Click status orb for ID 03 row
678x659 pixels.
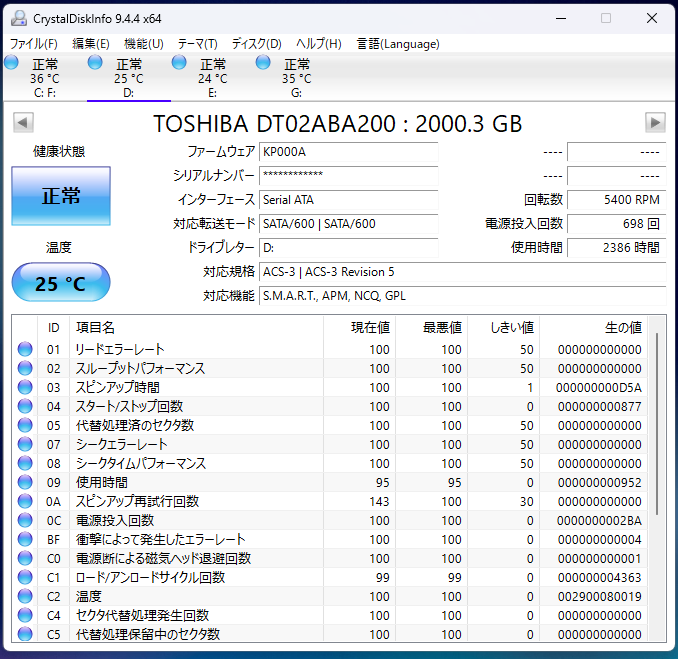click(25, 387)
